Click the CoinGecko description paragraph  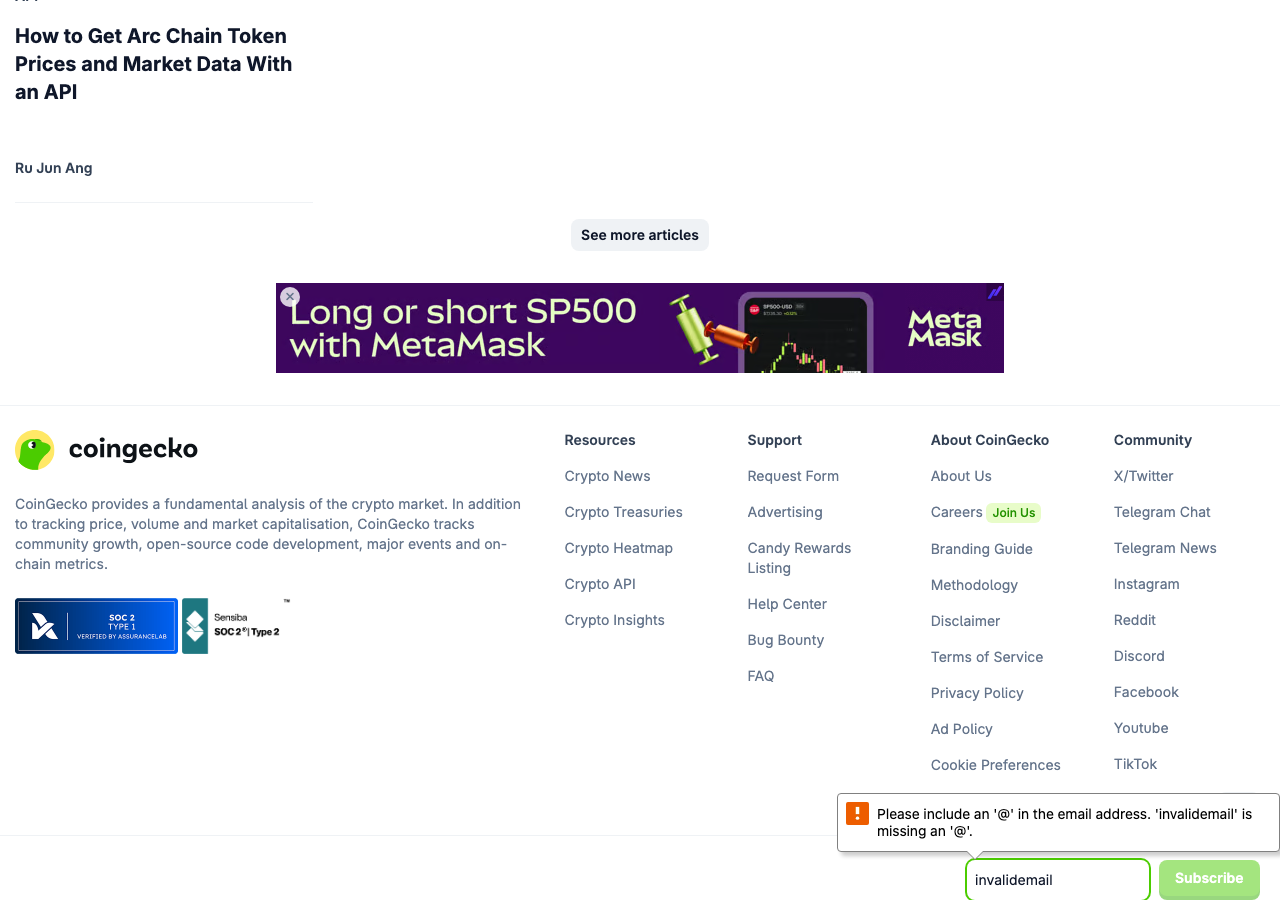268,534
